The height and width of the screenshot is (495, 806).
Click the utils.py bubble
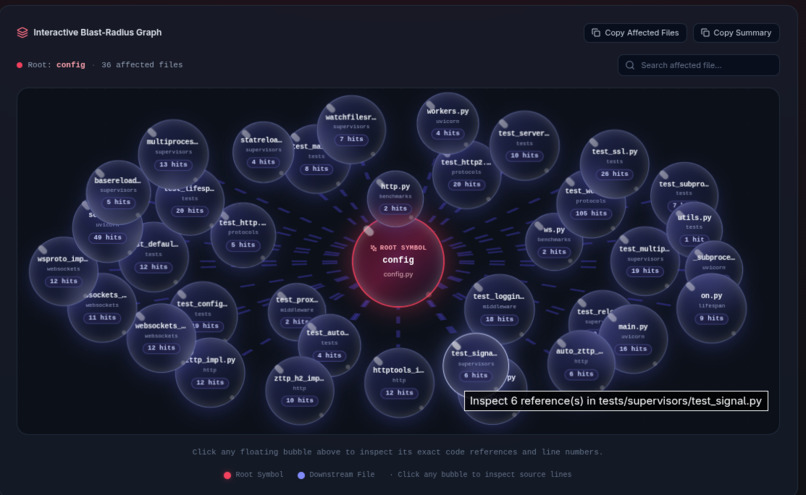point(694,229)
